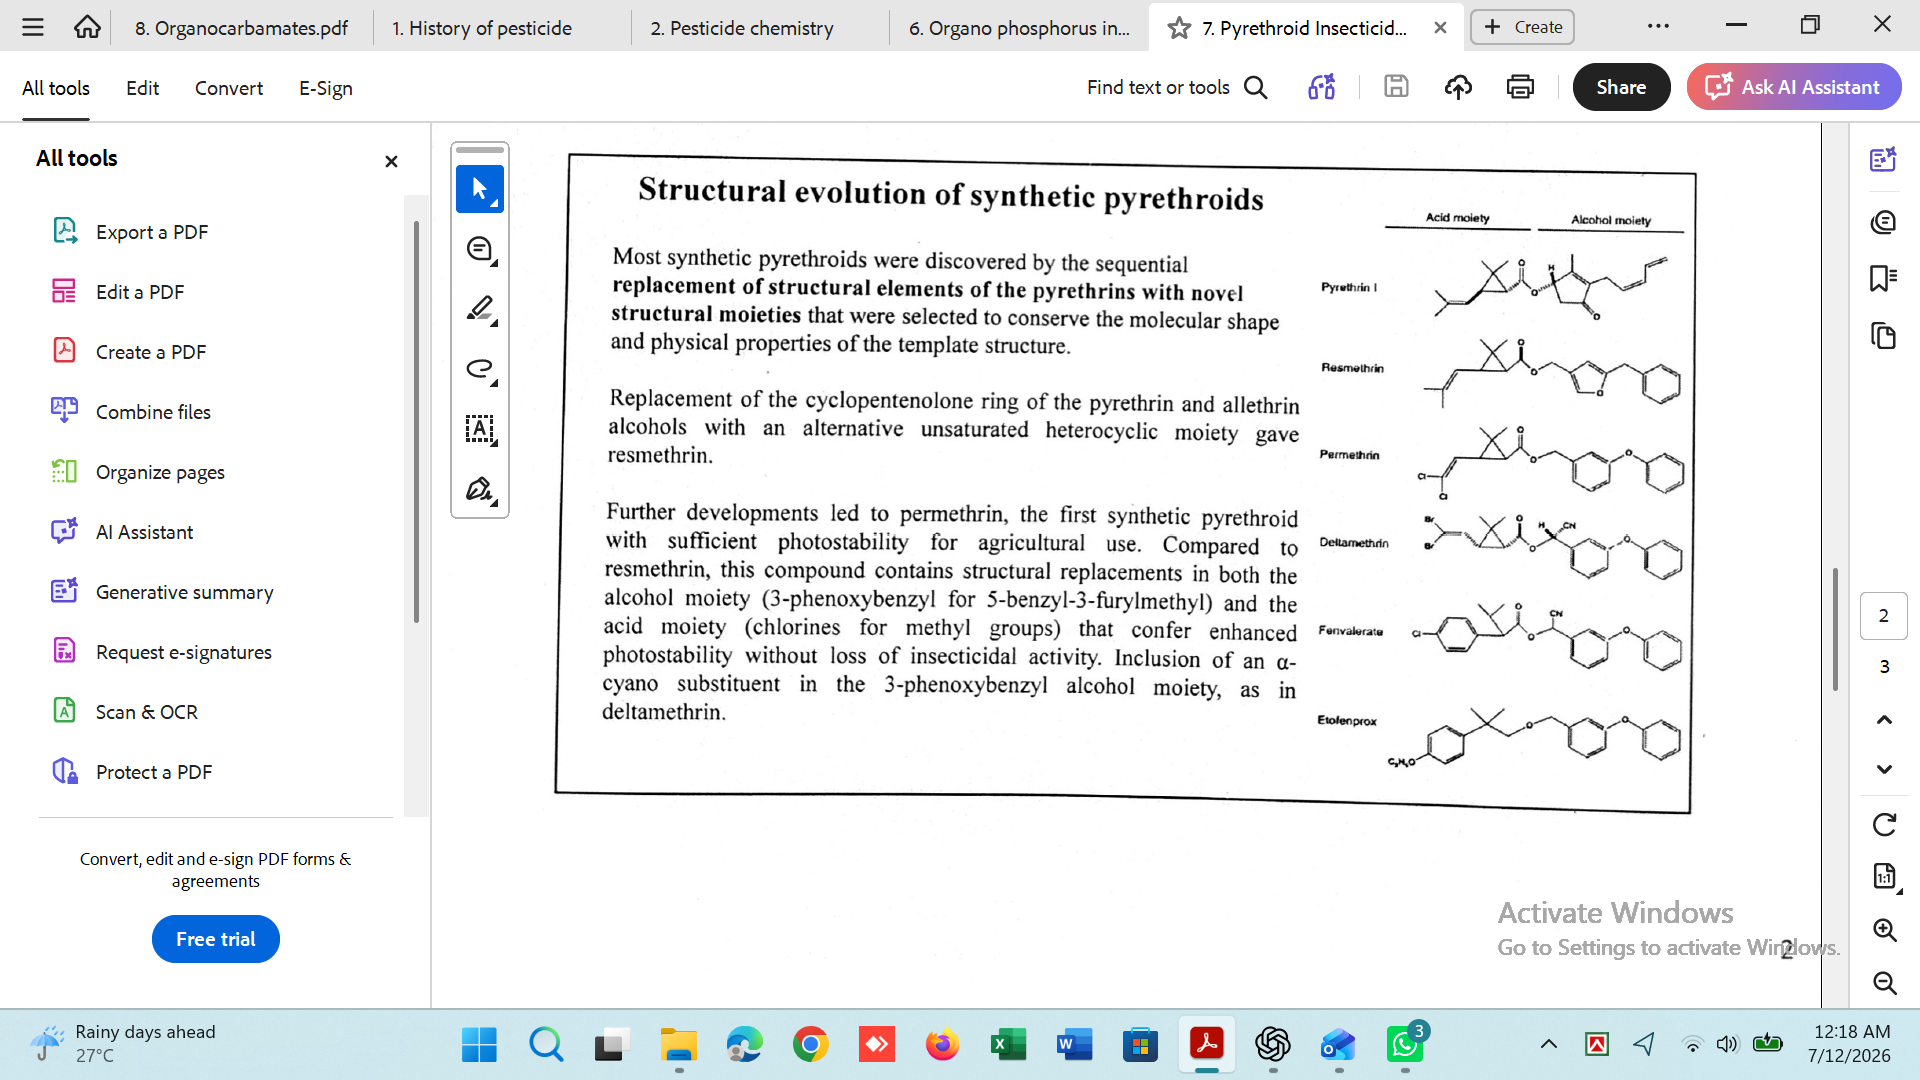Screen dimensions: 1920x1080
Task: Show hidden system tray icons
Action: pyautogui.click(x=1548, y=1045)
